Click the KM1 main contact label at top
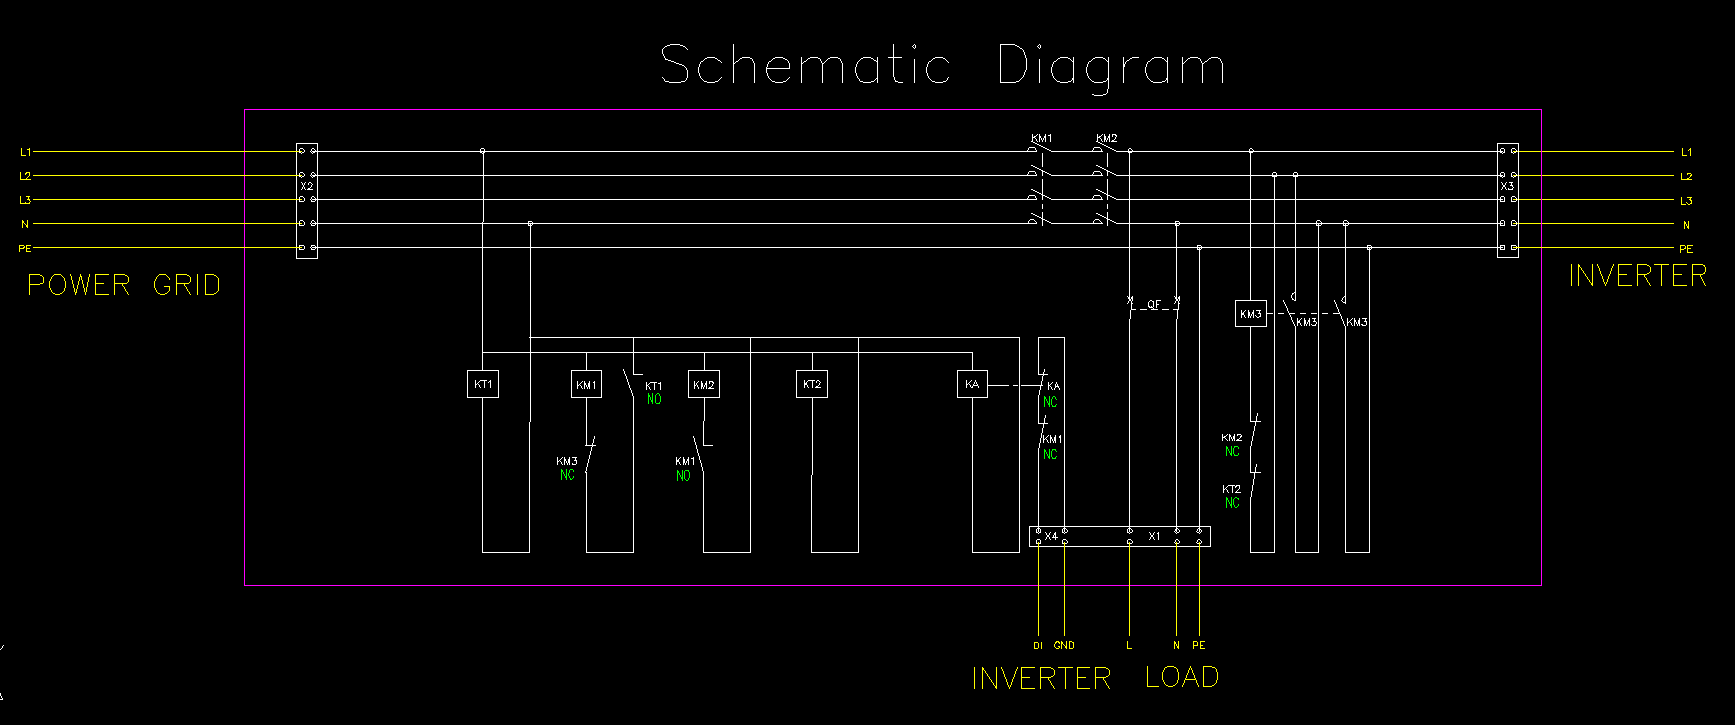1735x725 pixels. point(1042,138)
